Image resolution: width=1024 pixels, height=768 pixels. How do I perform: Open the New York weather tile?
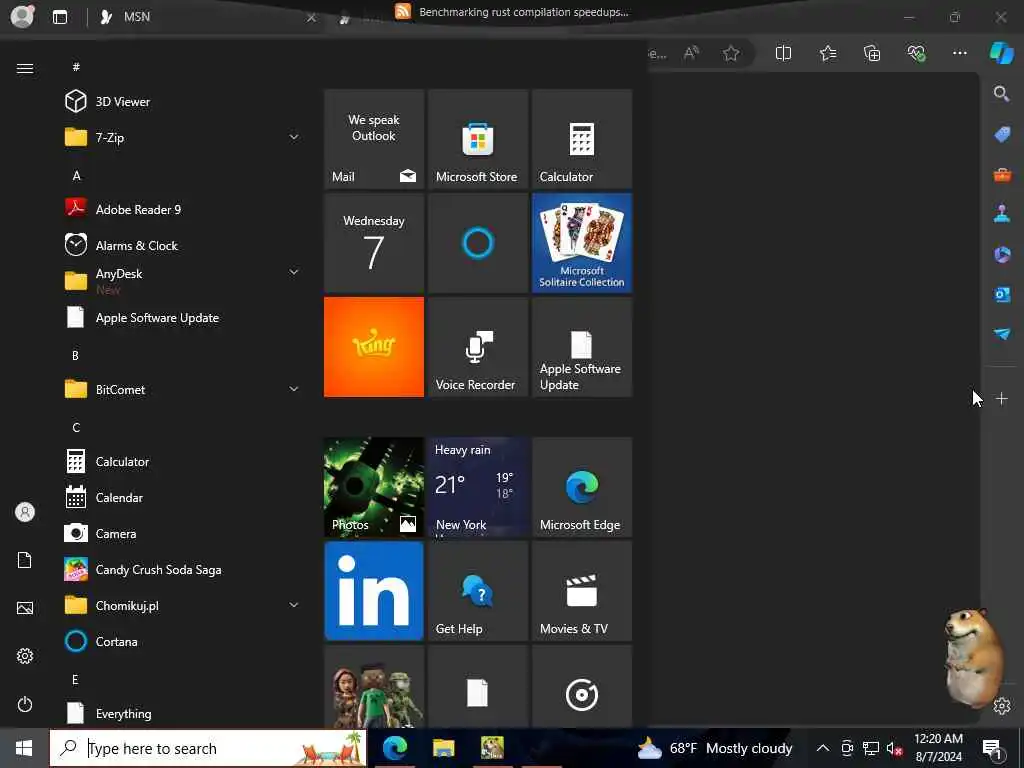click(477, 487)
